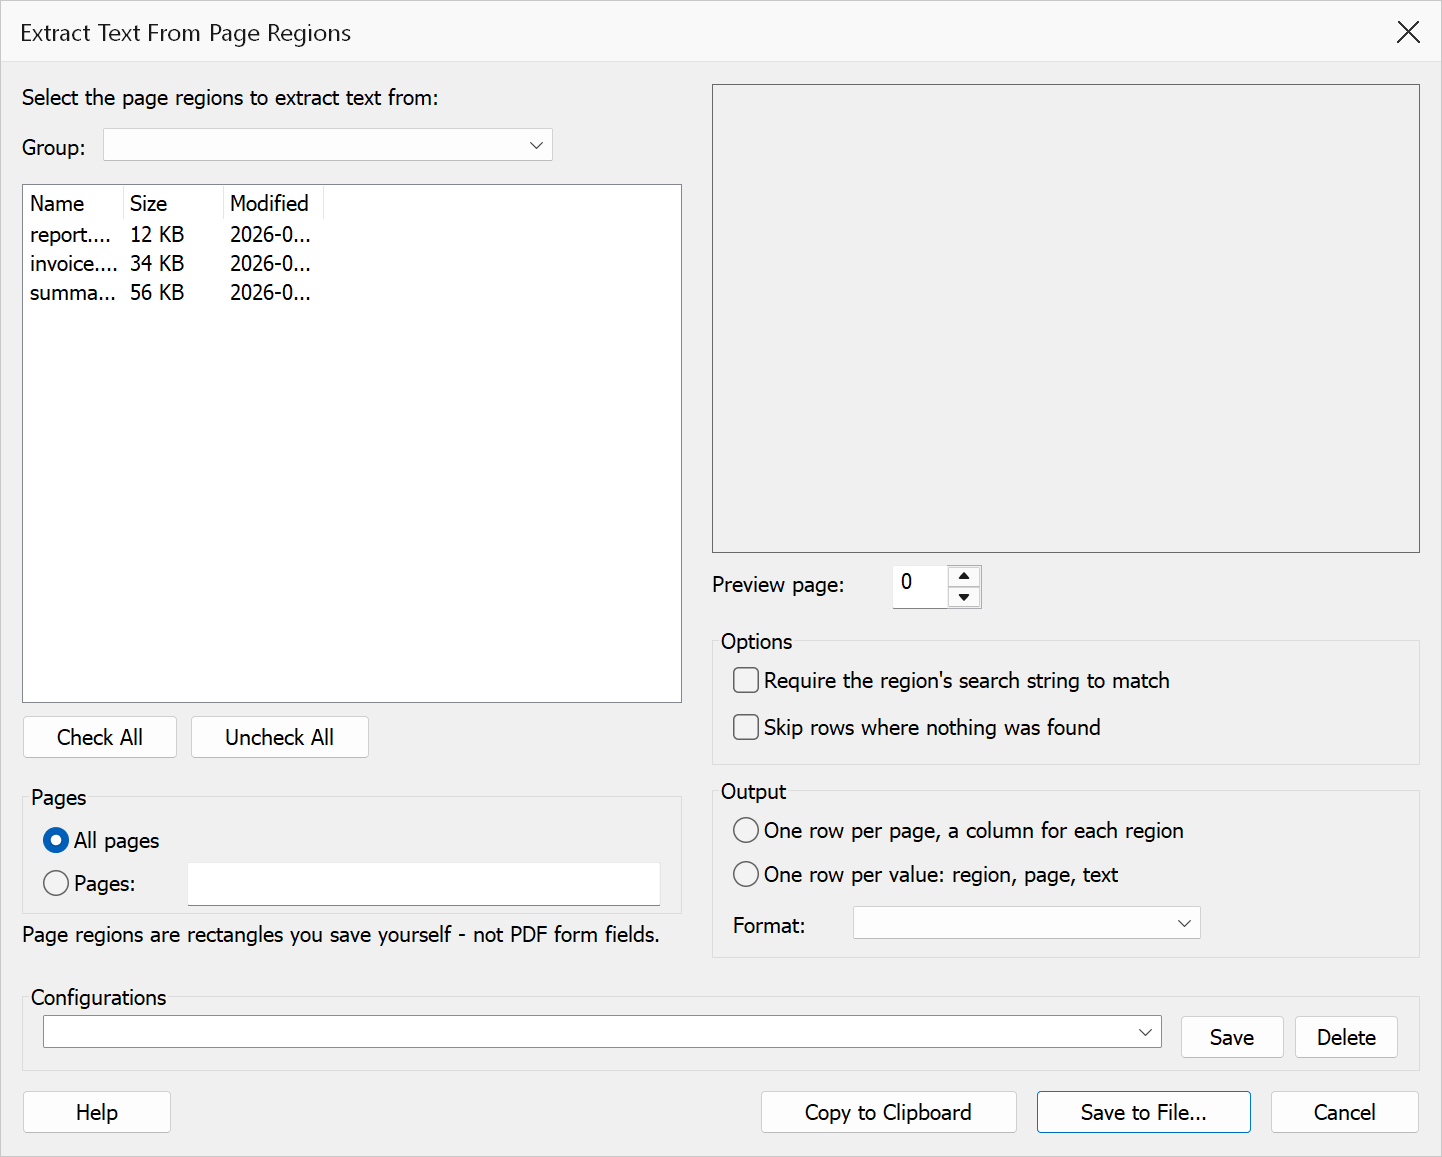Viewport: 1442px width, 1157px height.
Task: Check Skip rows where nothing was found
Action: pos(746,727)
